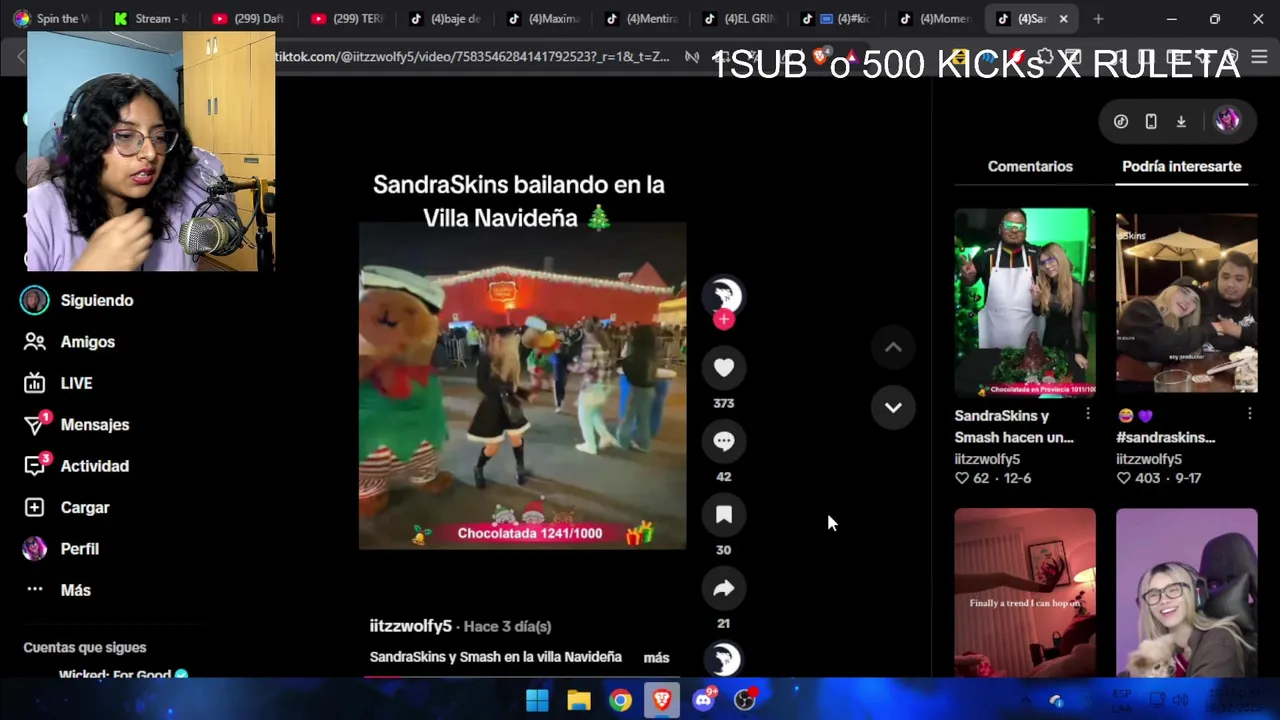Select the Podría interesarte tab
The width and height of the screenshot is (1280, 720).
(x=1181, y=166)
